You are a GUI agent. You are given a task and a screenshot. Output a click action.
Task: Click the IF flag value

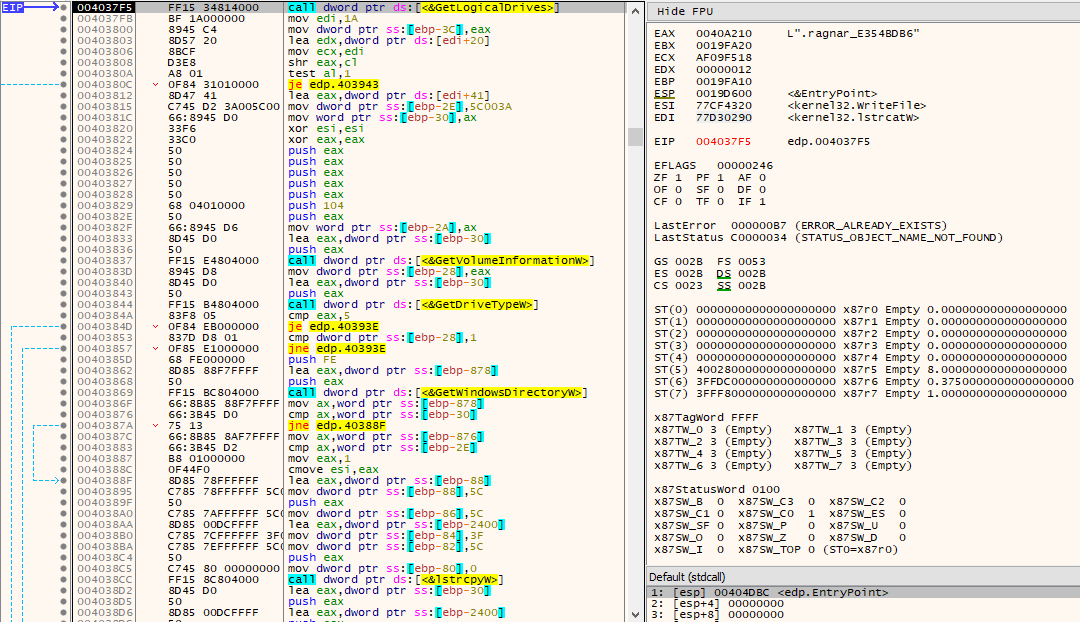(x=762, y=202)
